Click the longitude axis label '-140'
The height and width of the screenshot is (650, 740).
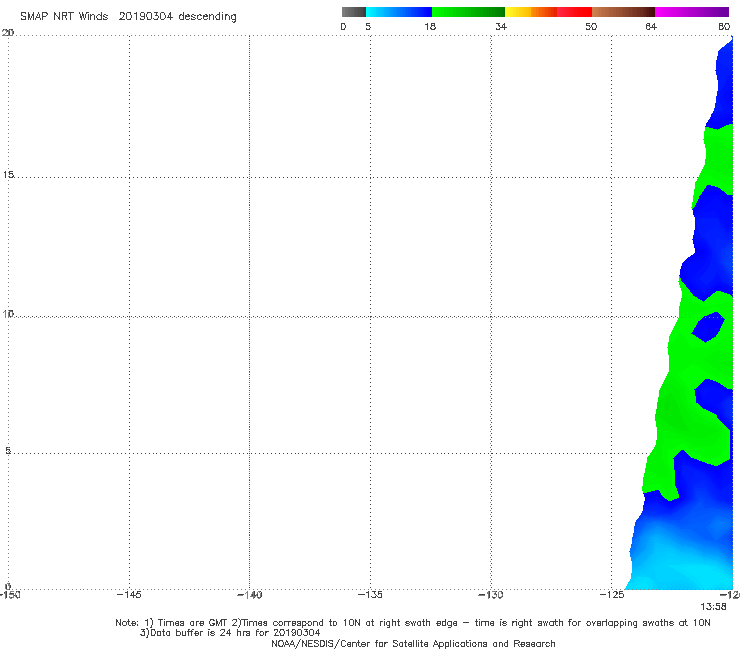249,595
